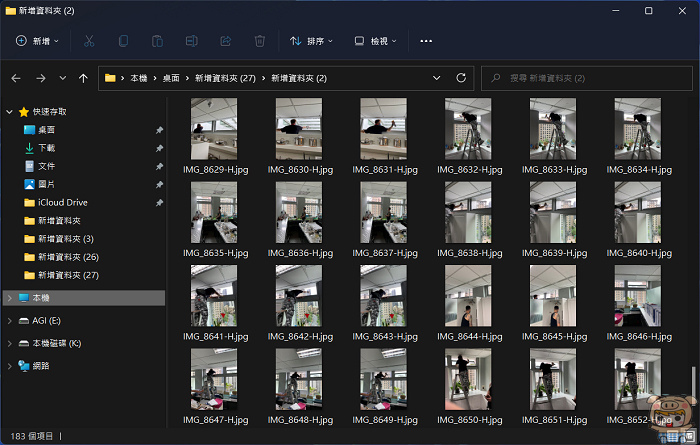Click file name IMG_8643-H.jpg
700x445 pixels.
point(385,337)
